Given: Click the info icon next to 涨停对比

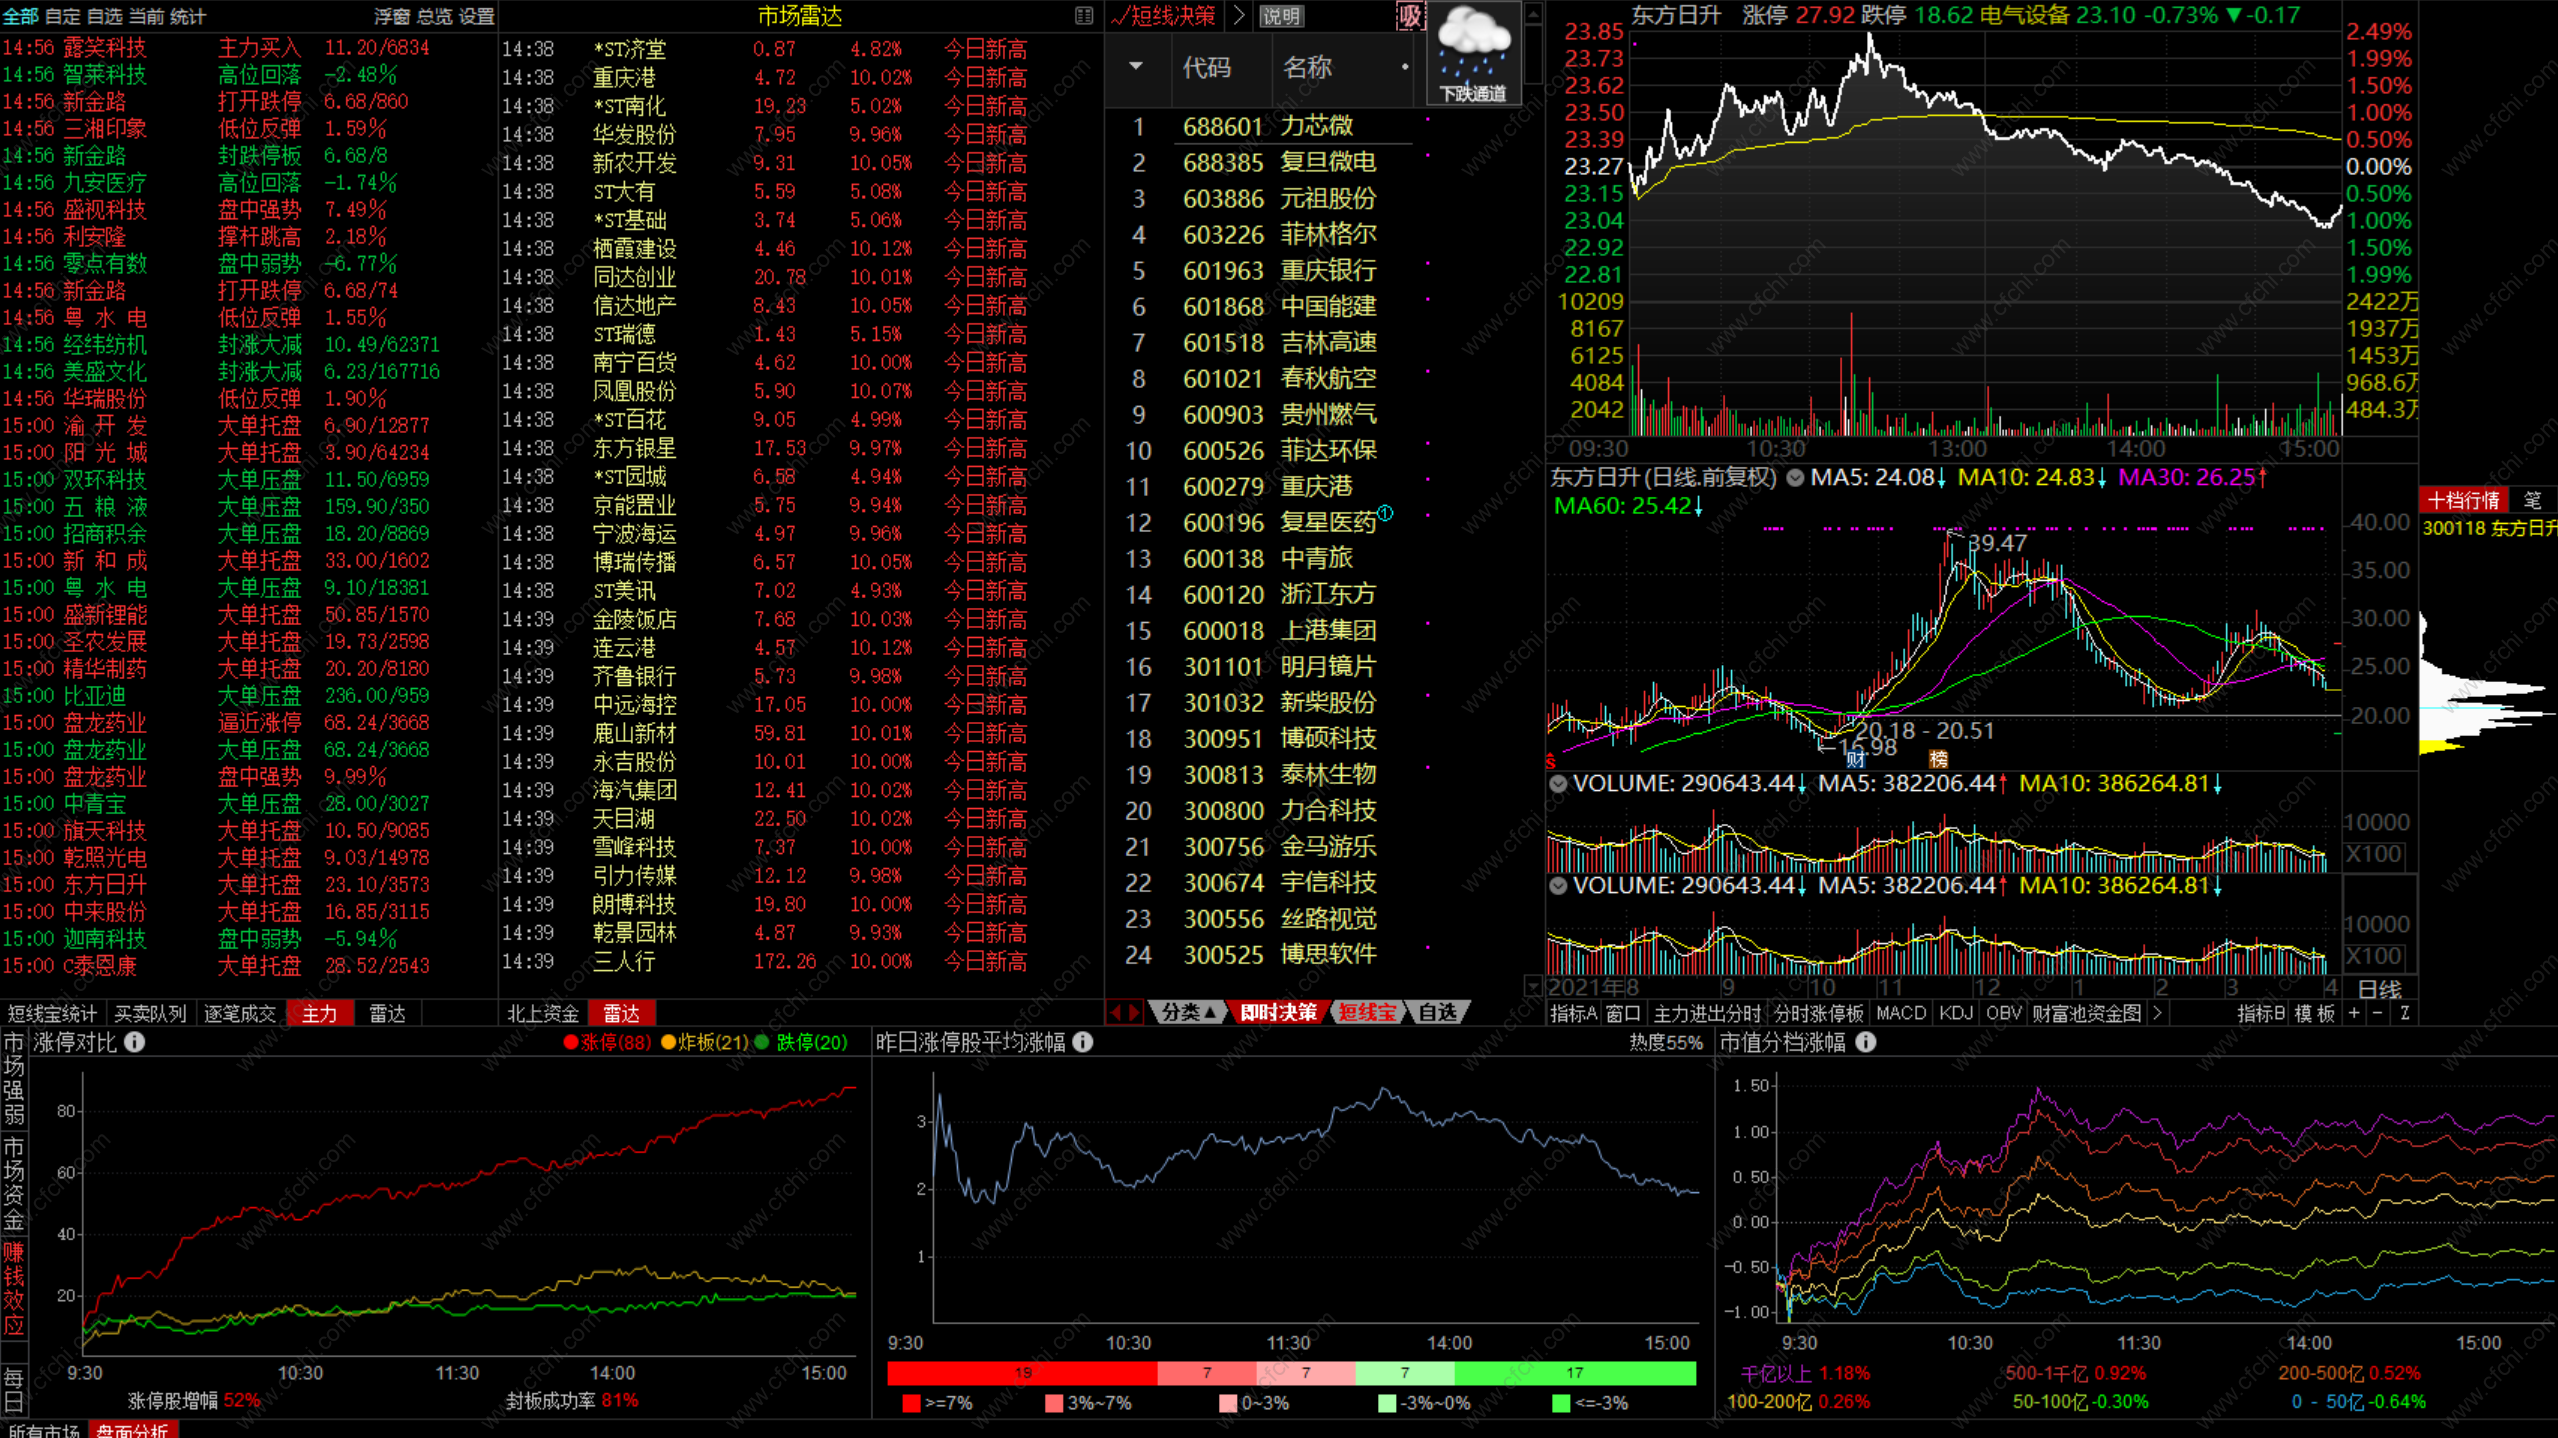Looking at the screenshot, I should coord(134,1042).
